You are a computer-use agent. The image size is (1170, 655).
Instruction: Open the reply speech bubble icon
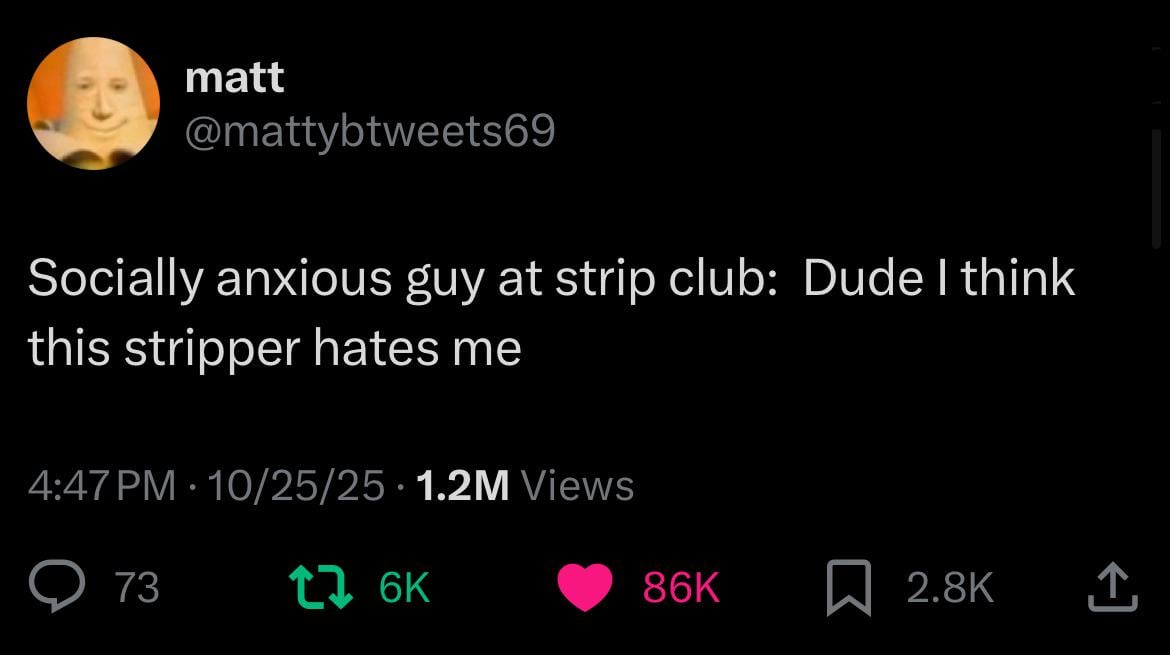coord(57,586)
